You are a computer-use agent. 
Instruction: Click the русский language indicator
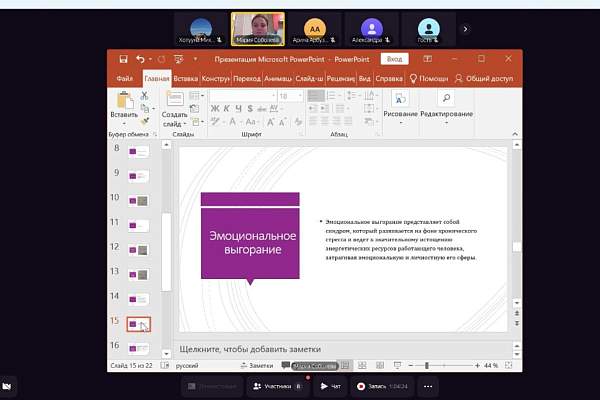pos(187,366)
